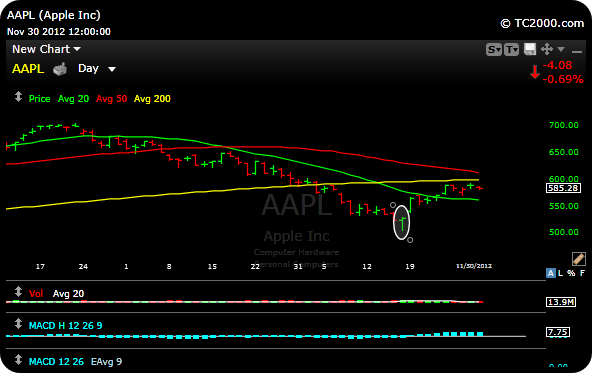The width and height of the screenshot is (592, 373).
Task: Click the -4.08 net change value
Action: (557, 65)
